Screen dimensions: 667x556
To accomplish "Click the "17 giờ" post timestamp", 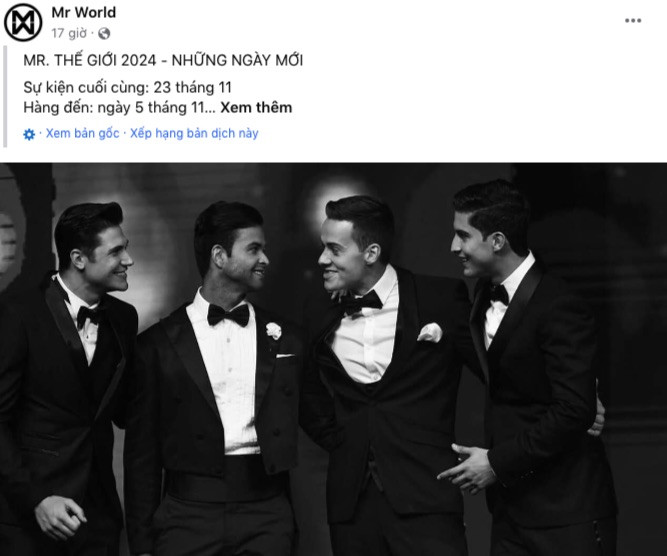I will point(69,33).
